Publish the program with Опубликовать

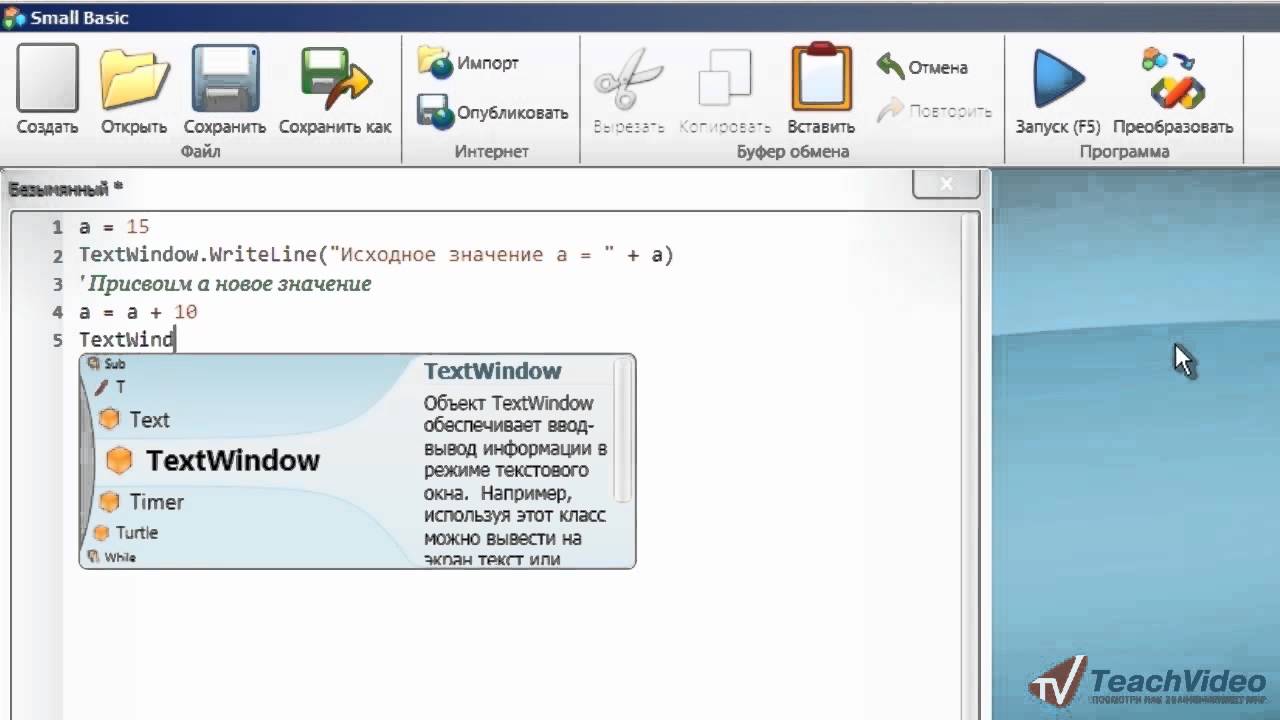point(492,112)
